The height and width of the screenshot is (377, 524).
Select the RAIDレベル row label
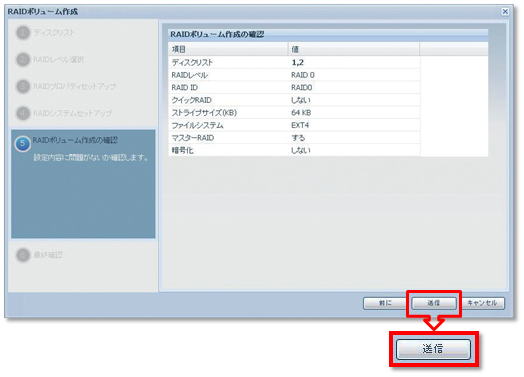coord(189,75)
